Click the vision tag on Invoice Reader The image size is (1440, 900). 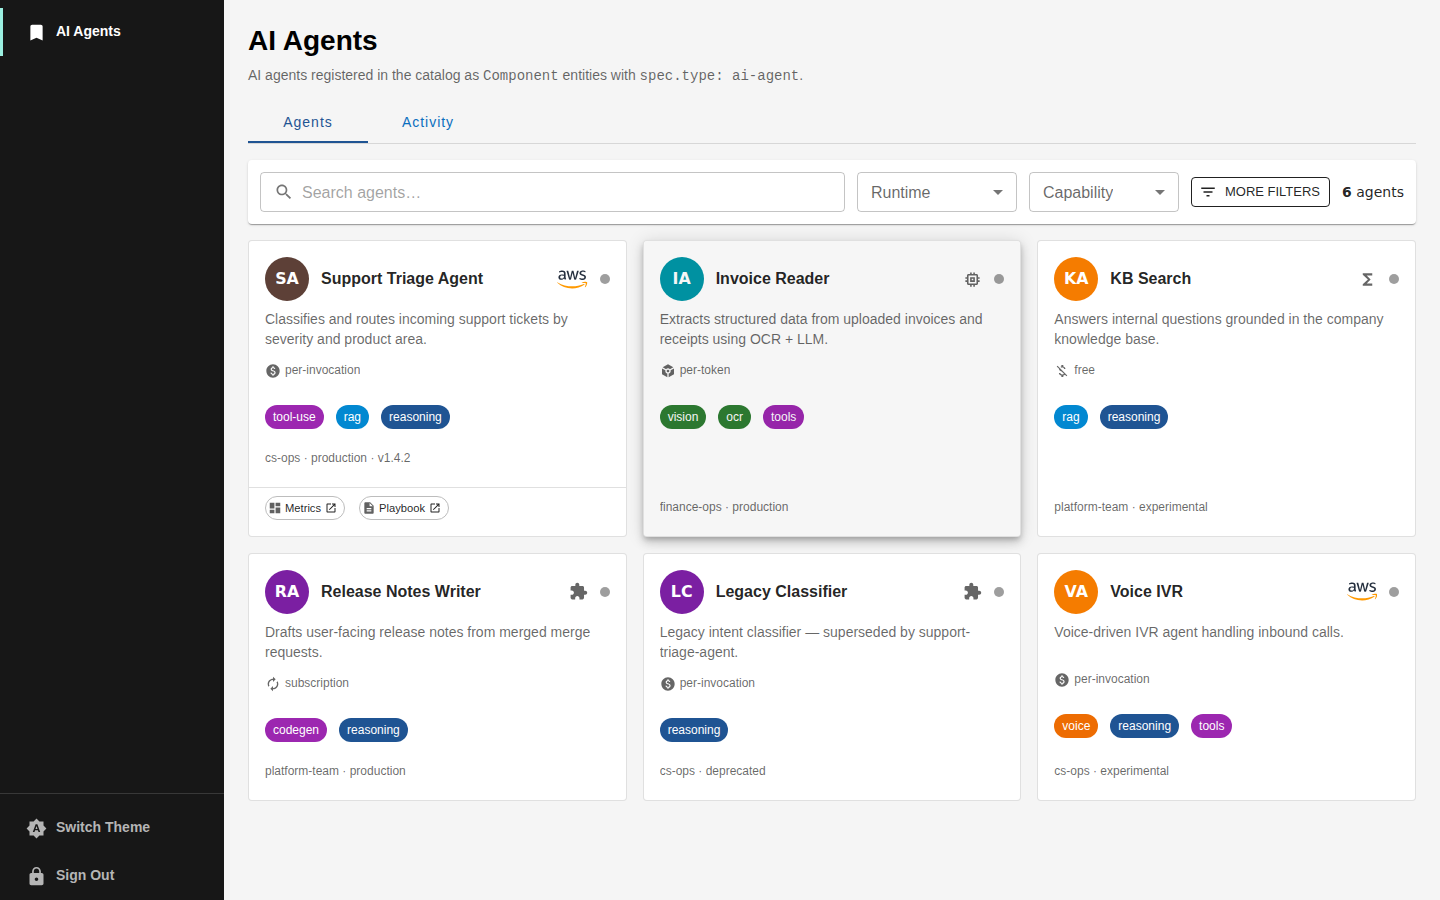coord(683,417)
